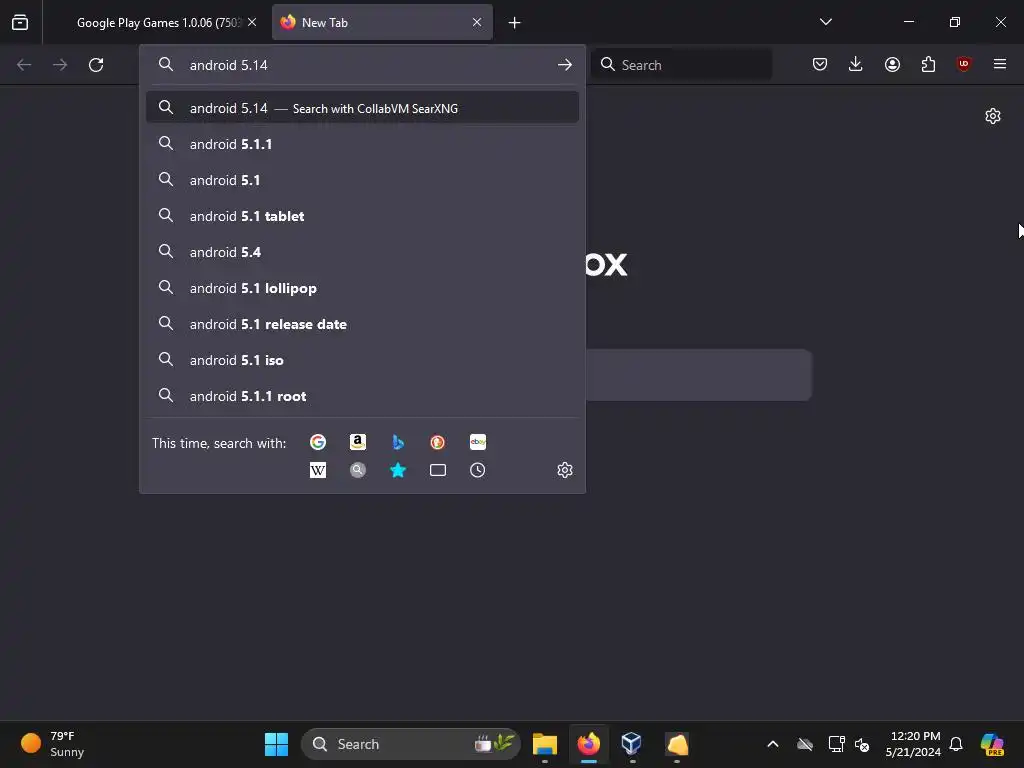Screen dimensions: 1024x768
Task: Search this time with DuckDuckGo
Action: [x=438, y=442]
